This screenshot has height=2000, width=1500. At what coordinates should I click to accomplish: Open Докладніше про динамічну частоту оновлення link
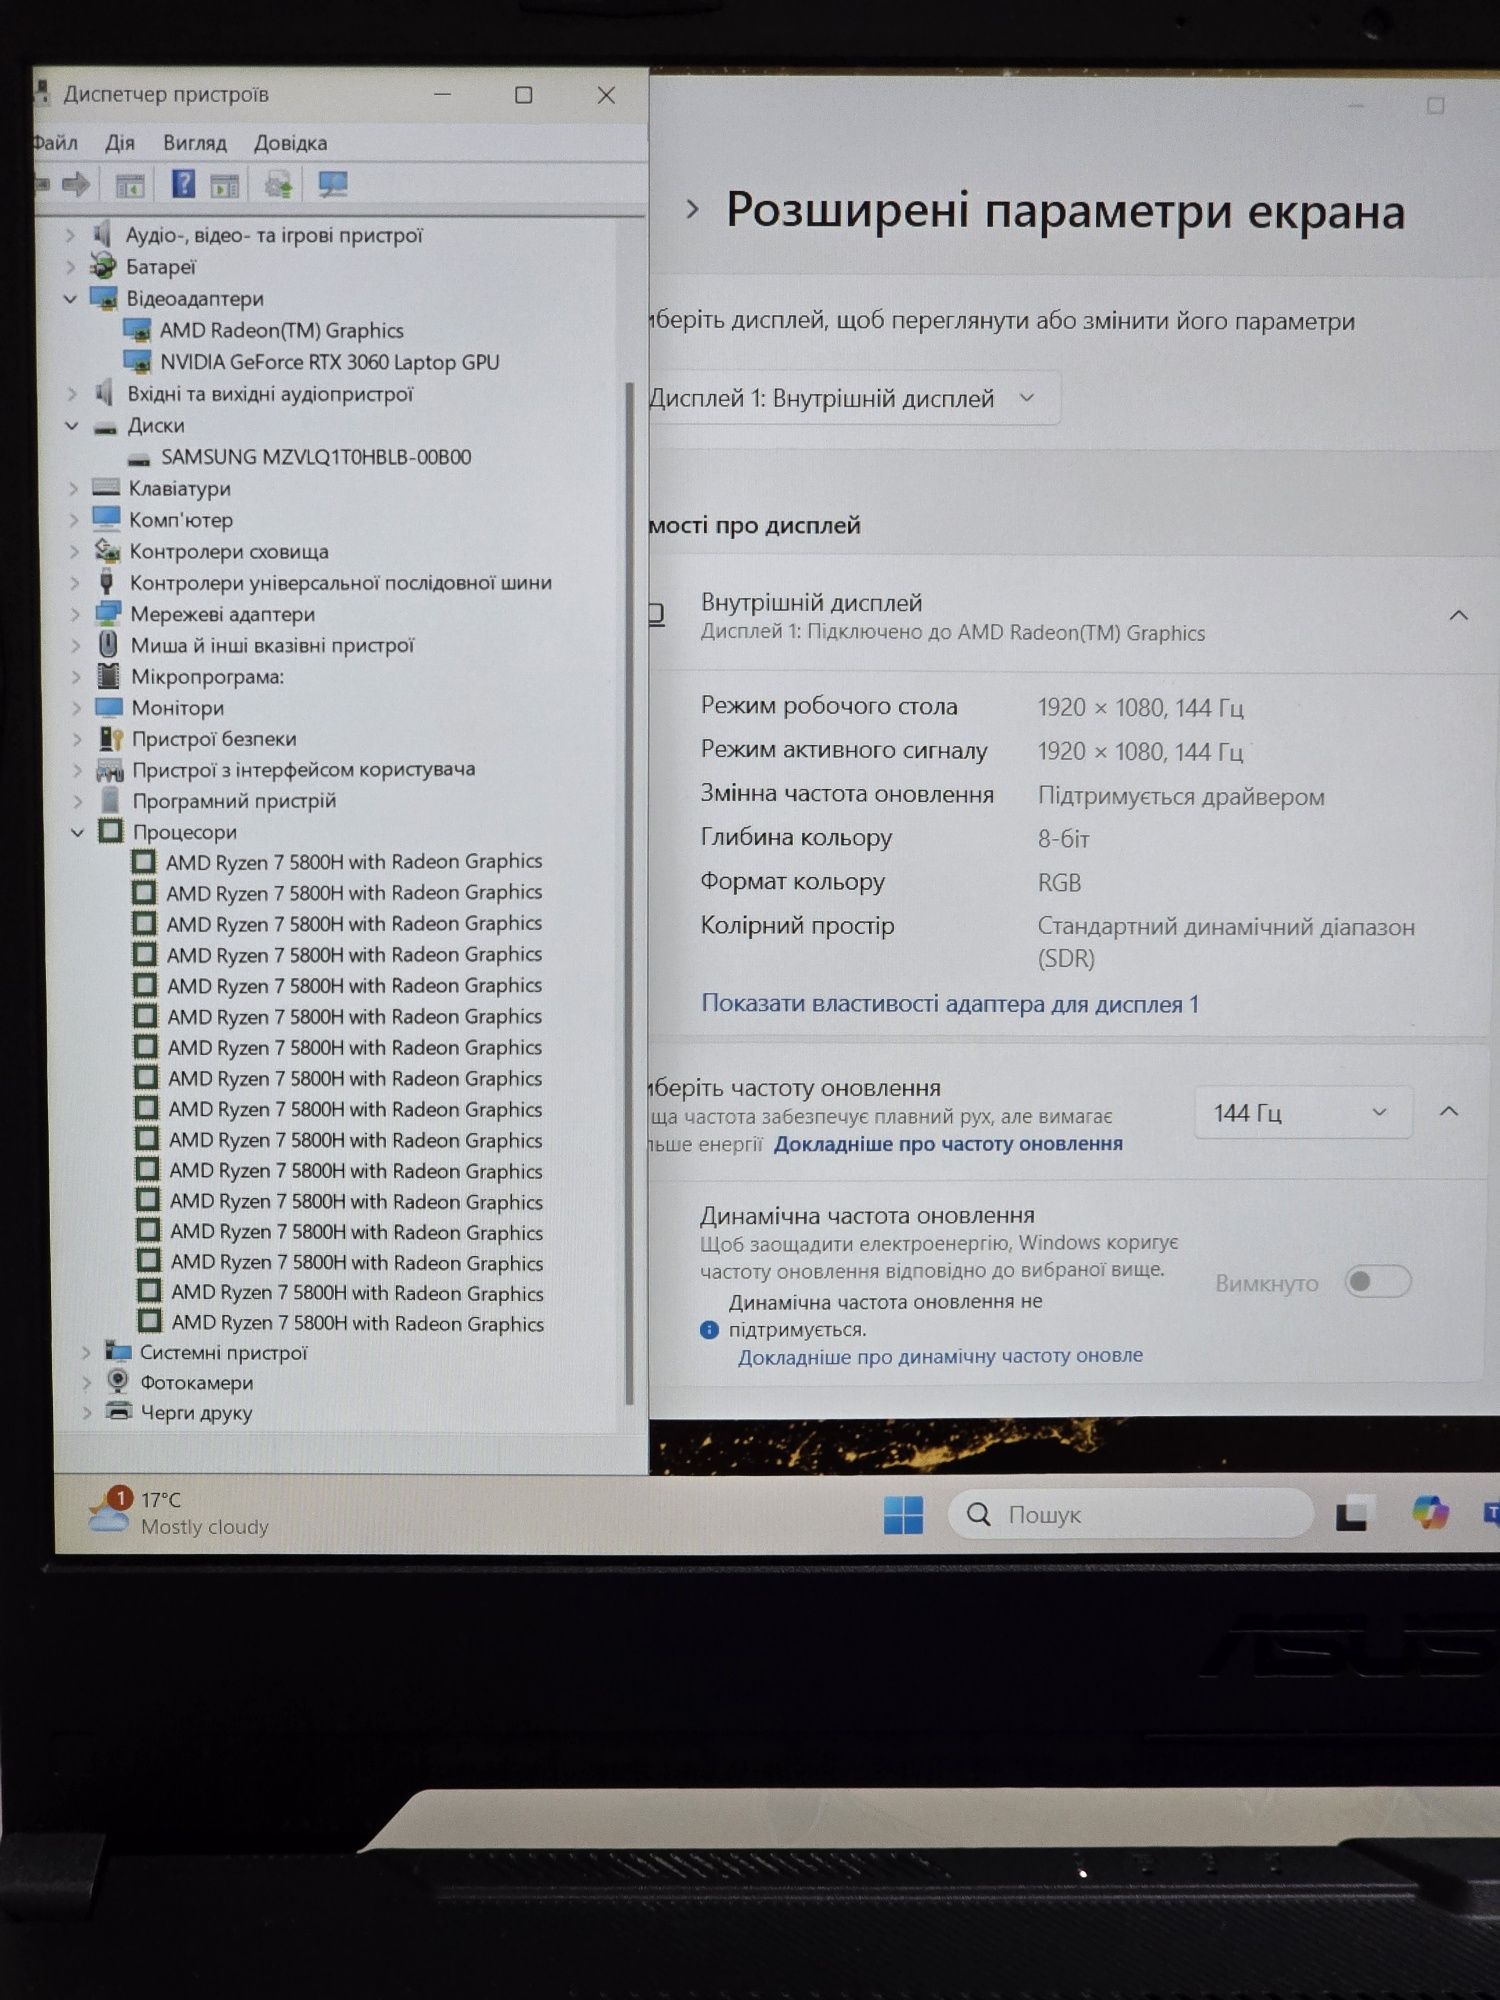940,1356
